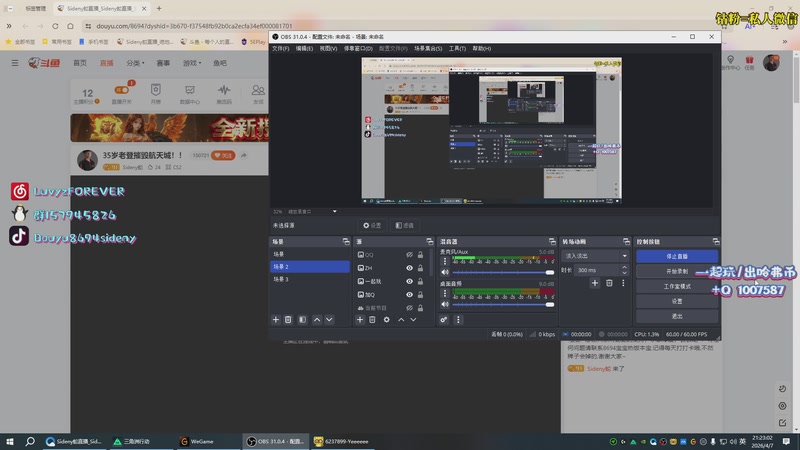Image resolution: width=800 pixels, height=450 pixels.
Task: Click the exit button in controls
Action: pos(677,316)
